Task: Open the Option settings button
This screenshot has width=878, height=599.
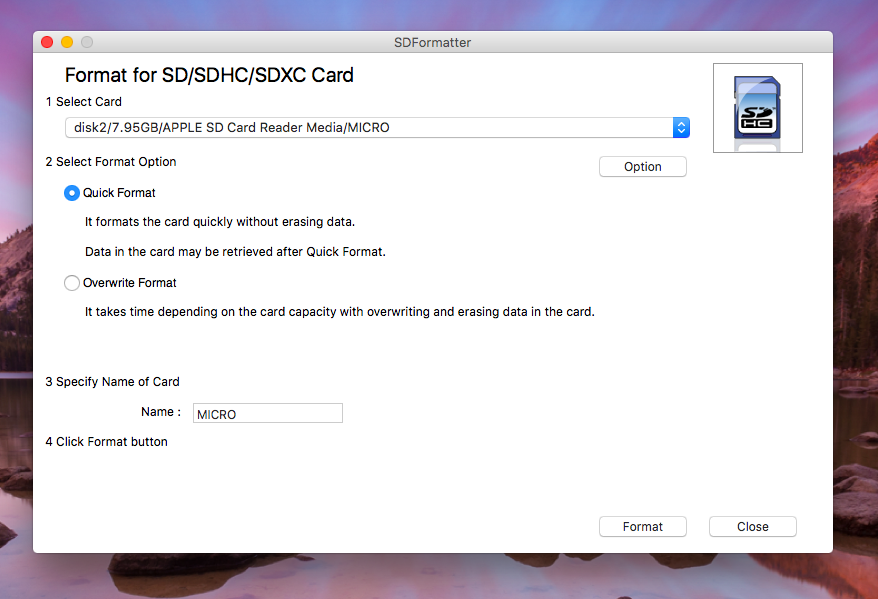Action: click(x=642, y=167)
